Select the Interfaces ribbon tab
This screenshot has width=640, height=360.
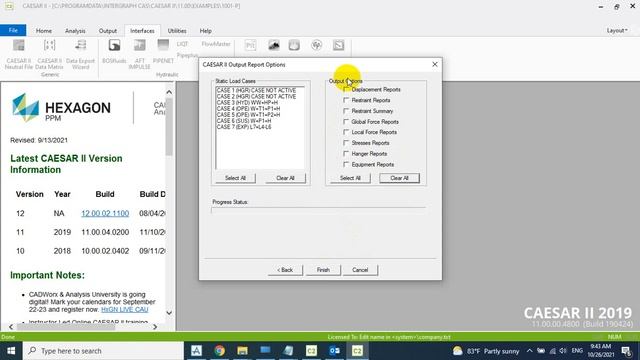coord(142,31)
